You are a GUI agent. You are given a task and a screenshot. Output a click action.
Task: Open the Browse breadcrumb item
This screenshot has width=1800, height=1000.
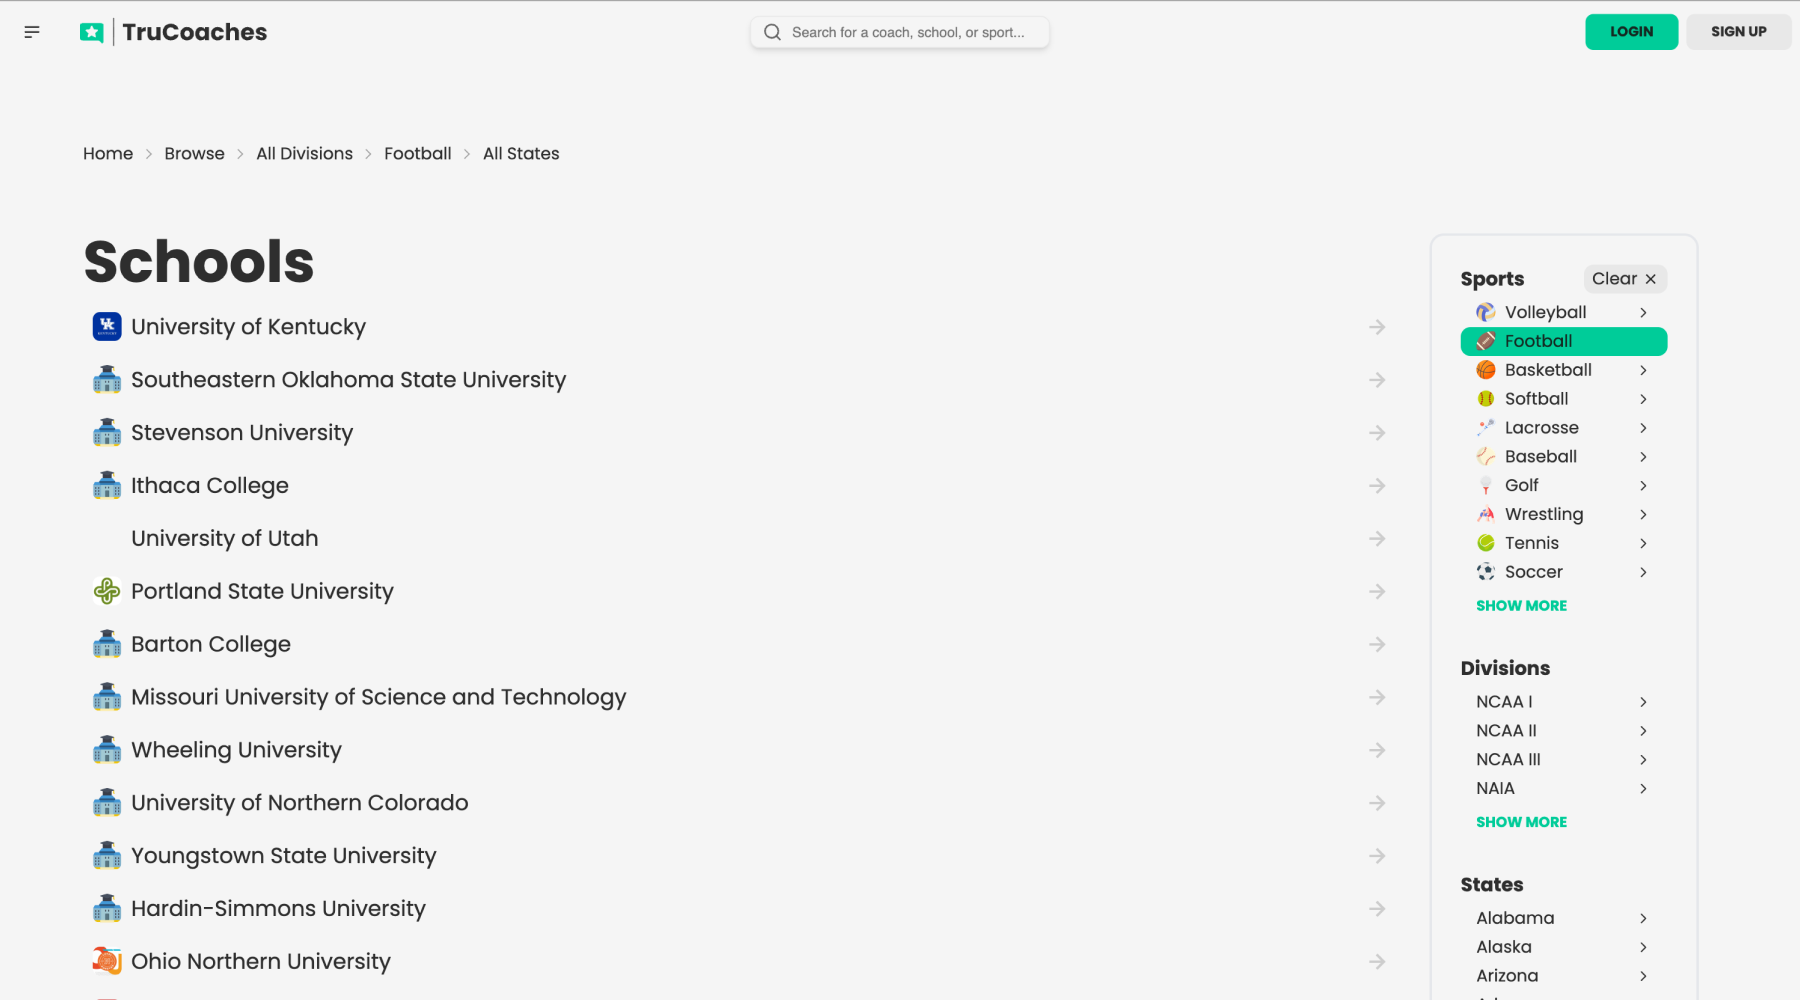coord(194,153)
